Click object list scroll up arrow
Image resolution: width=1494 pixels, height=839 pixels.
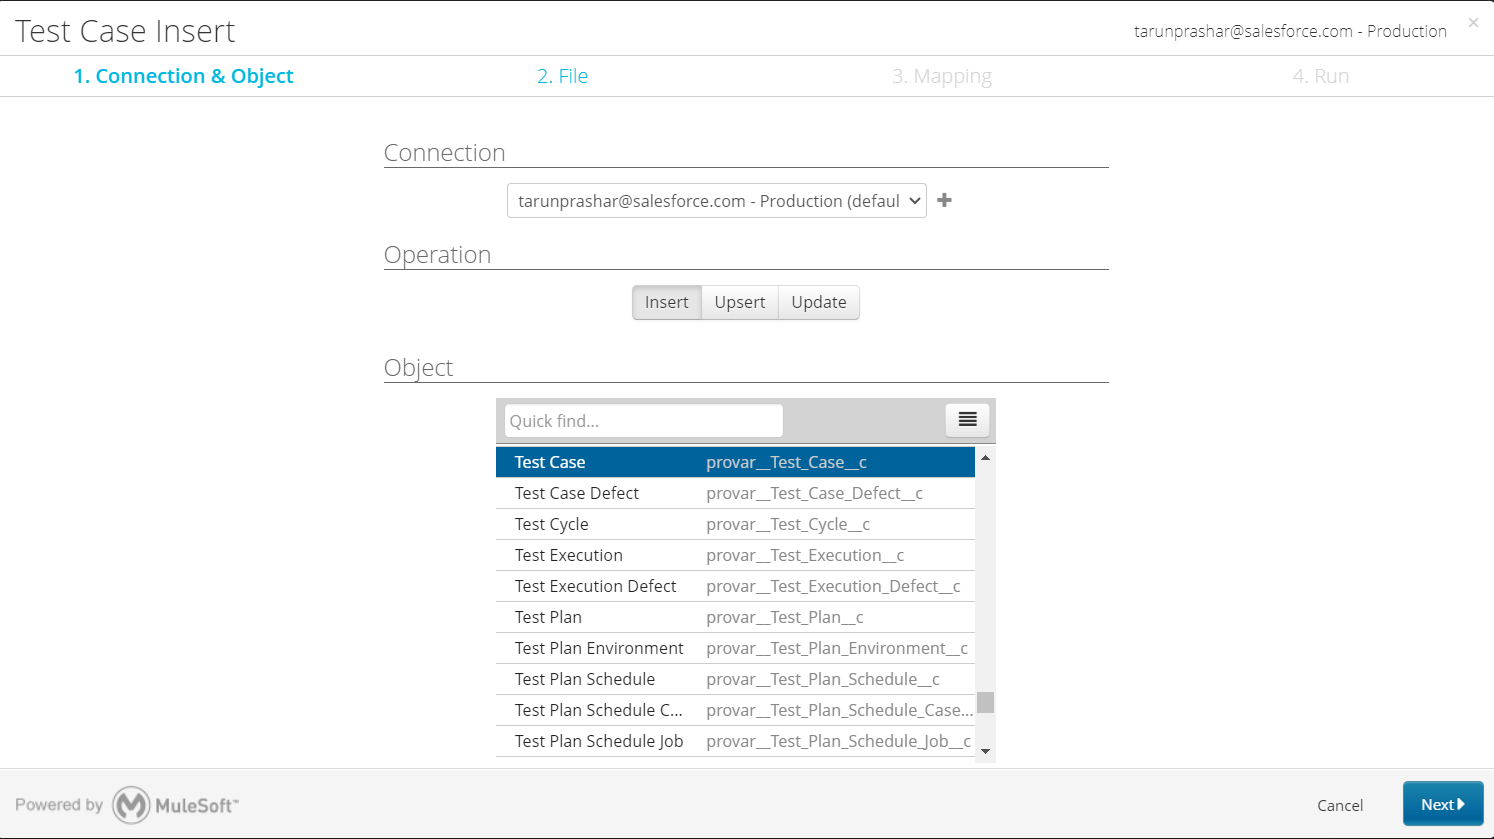coord(985,457)
